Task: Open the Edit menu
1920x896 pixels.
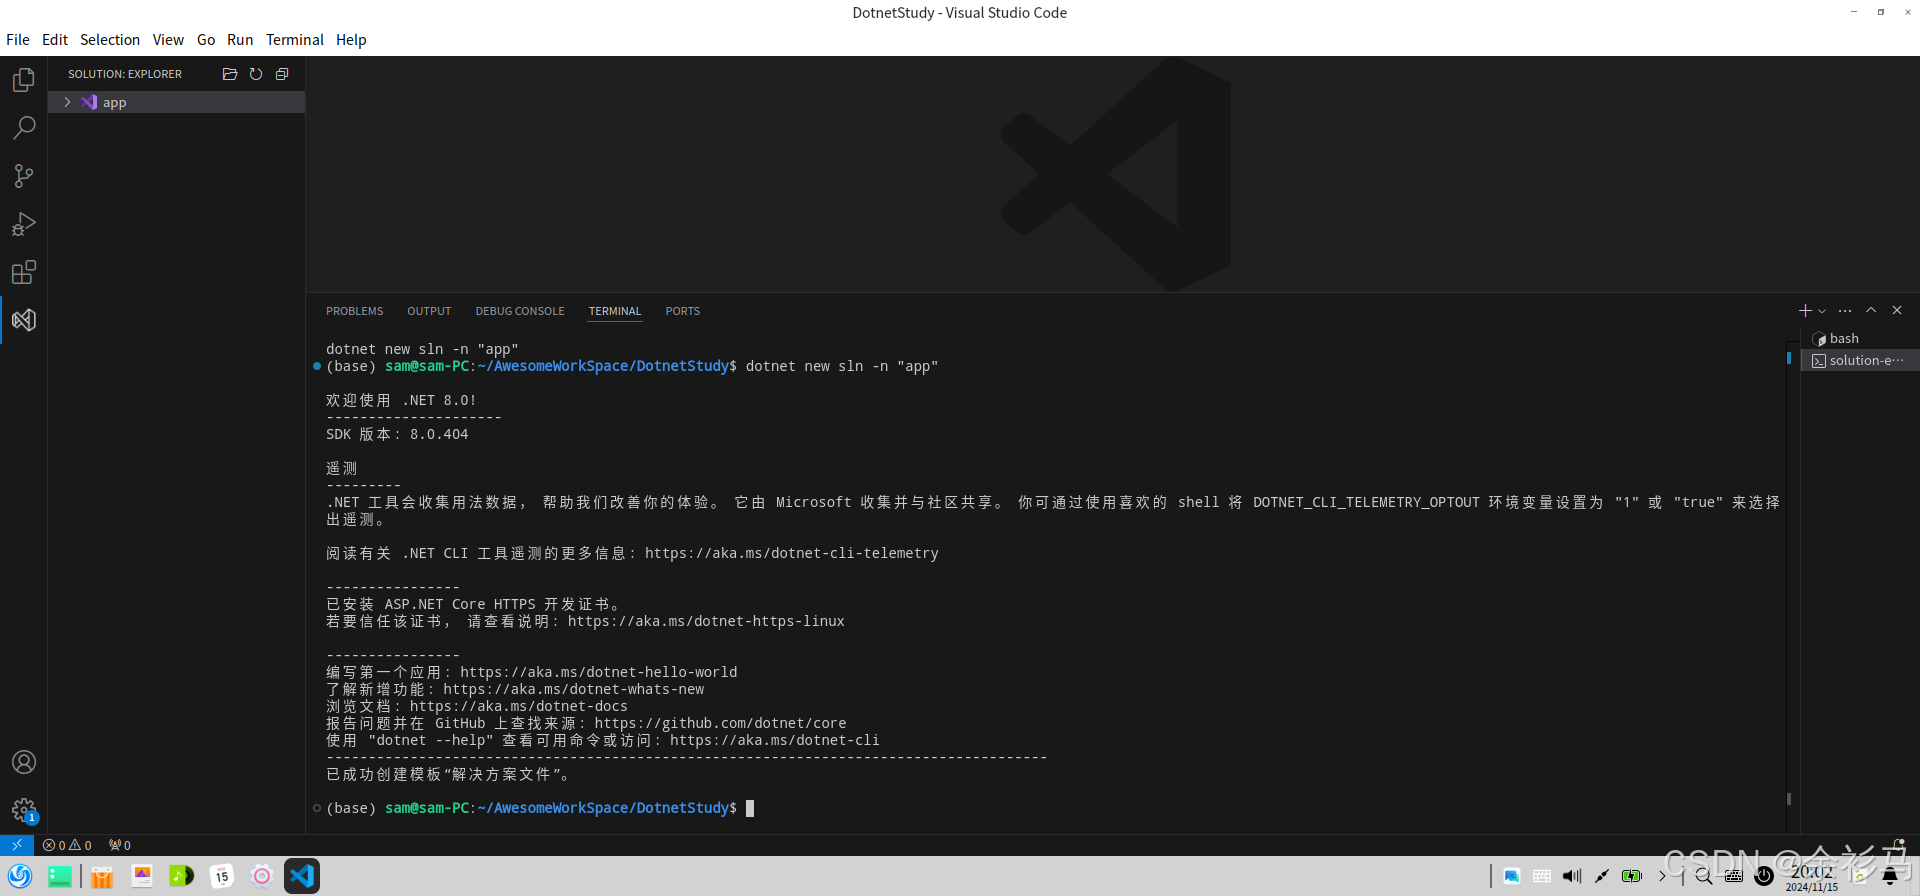Action: click(55, 40)
